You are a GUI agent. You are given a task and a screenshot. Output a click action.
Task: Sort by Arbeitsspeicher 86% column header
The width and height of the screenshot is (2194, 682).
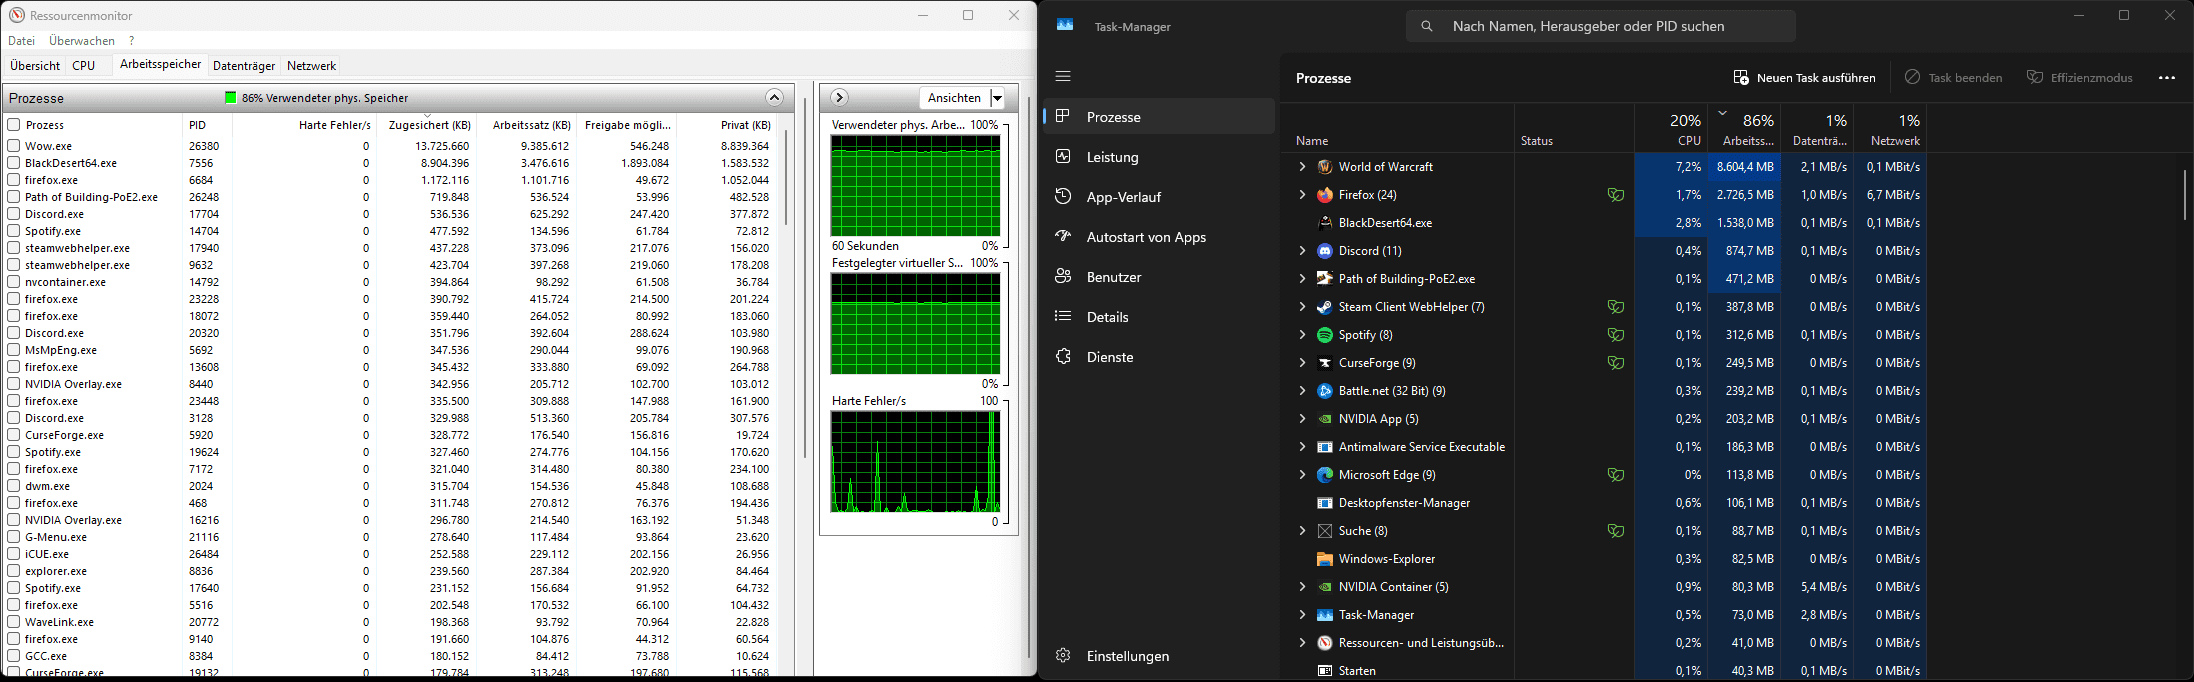[x=1745, y=129]
